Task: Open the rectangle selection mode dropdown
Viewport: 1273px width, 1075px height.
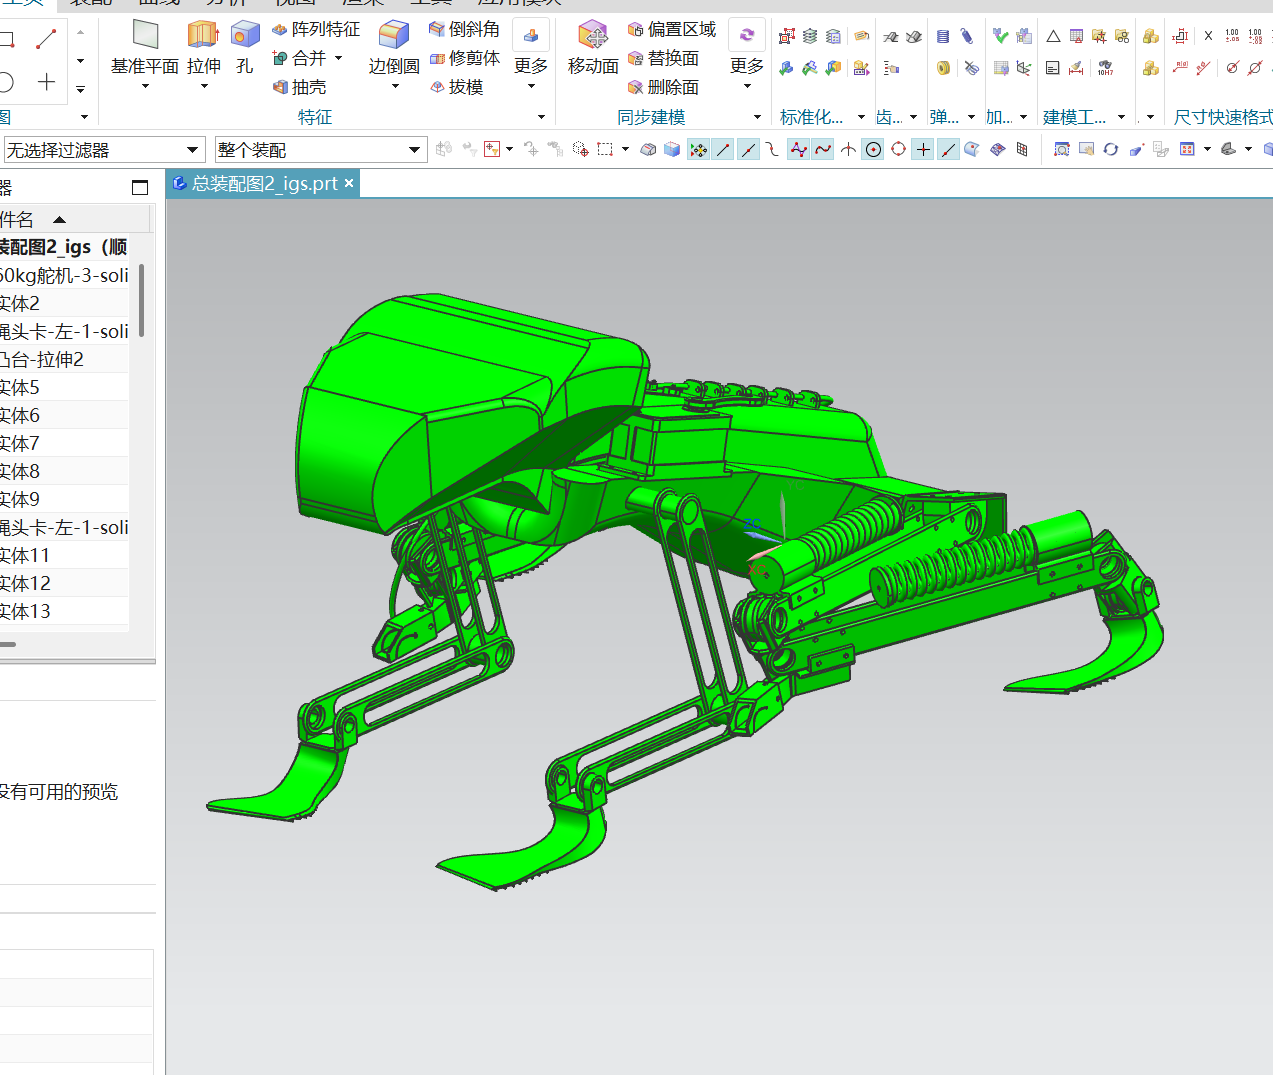Action: point(625,150)
